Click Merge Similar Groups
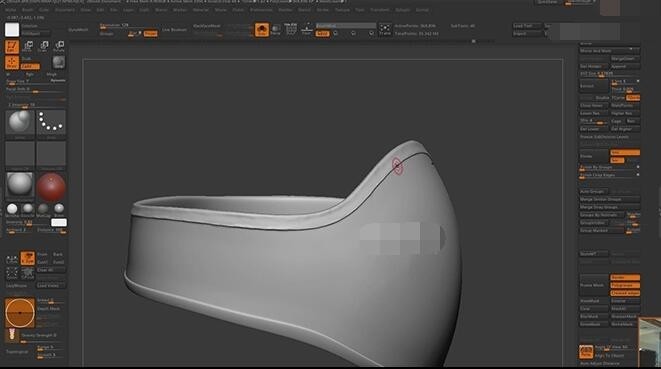The height and width of the screenshot is (369, 661). tap(609, 199)
